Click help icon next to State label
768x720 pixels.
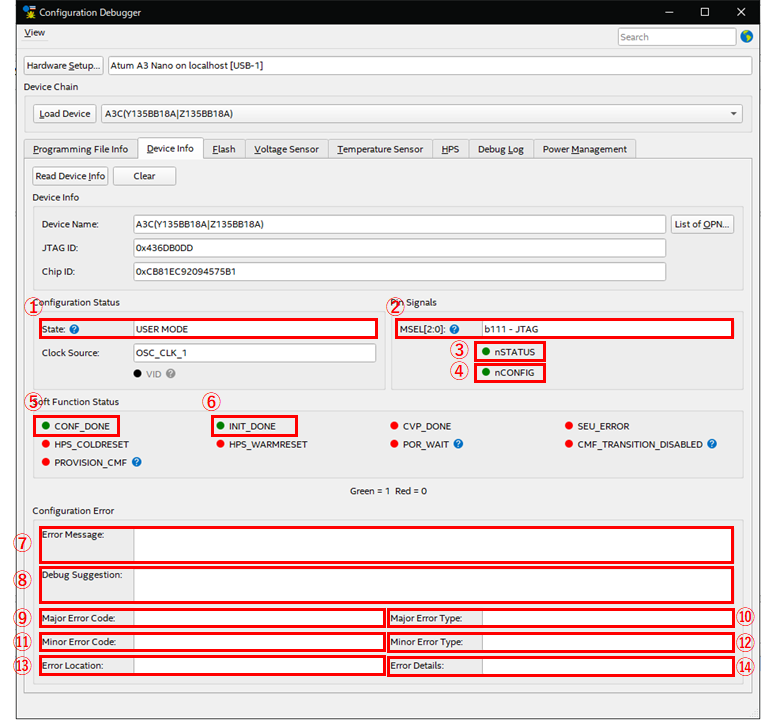[74, 329]
